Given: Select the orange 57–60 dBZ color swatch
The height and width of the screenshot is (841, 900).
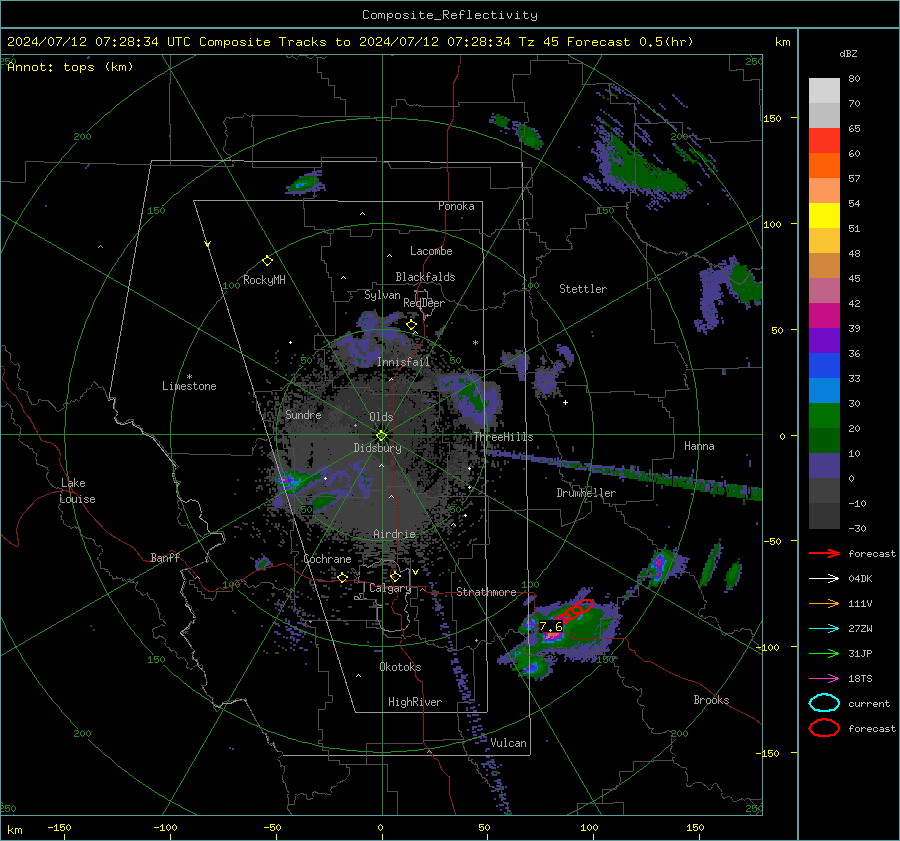Looking at the screenshot, I should tap(824, 165).
